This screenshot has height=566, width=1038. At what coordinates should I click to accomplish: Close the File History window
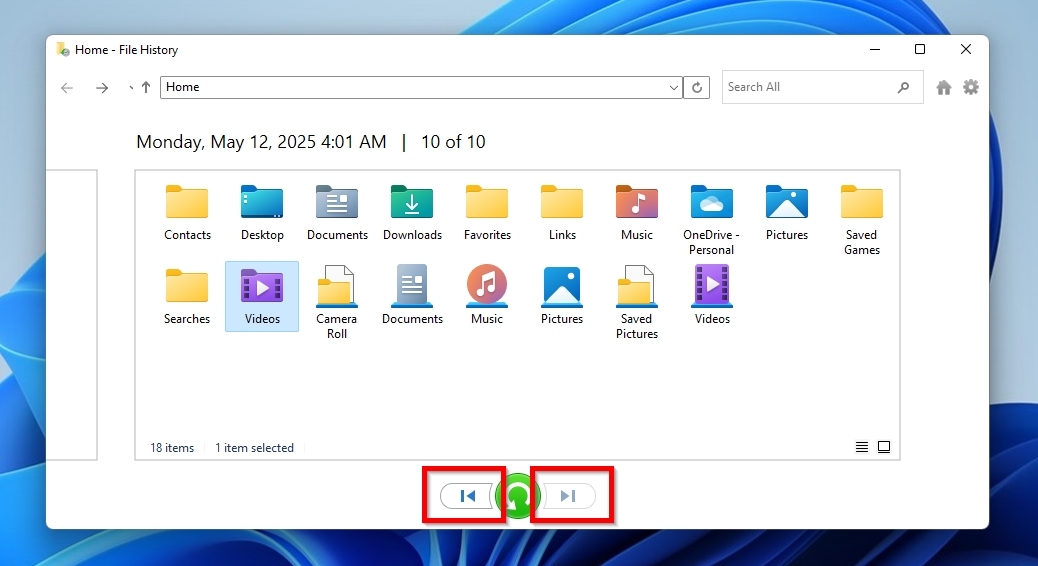(966, 49)
